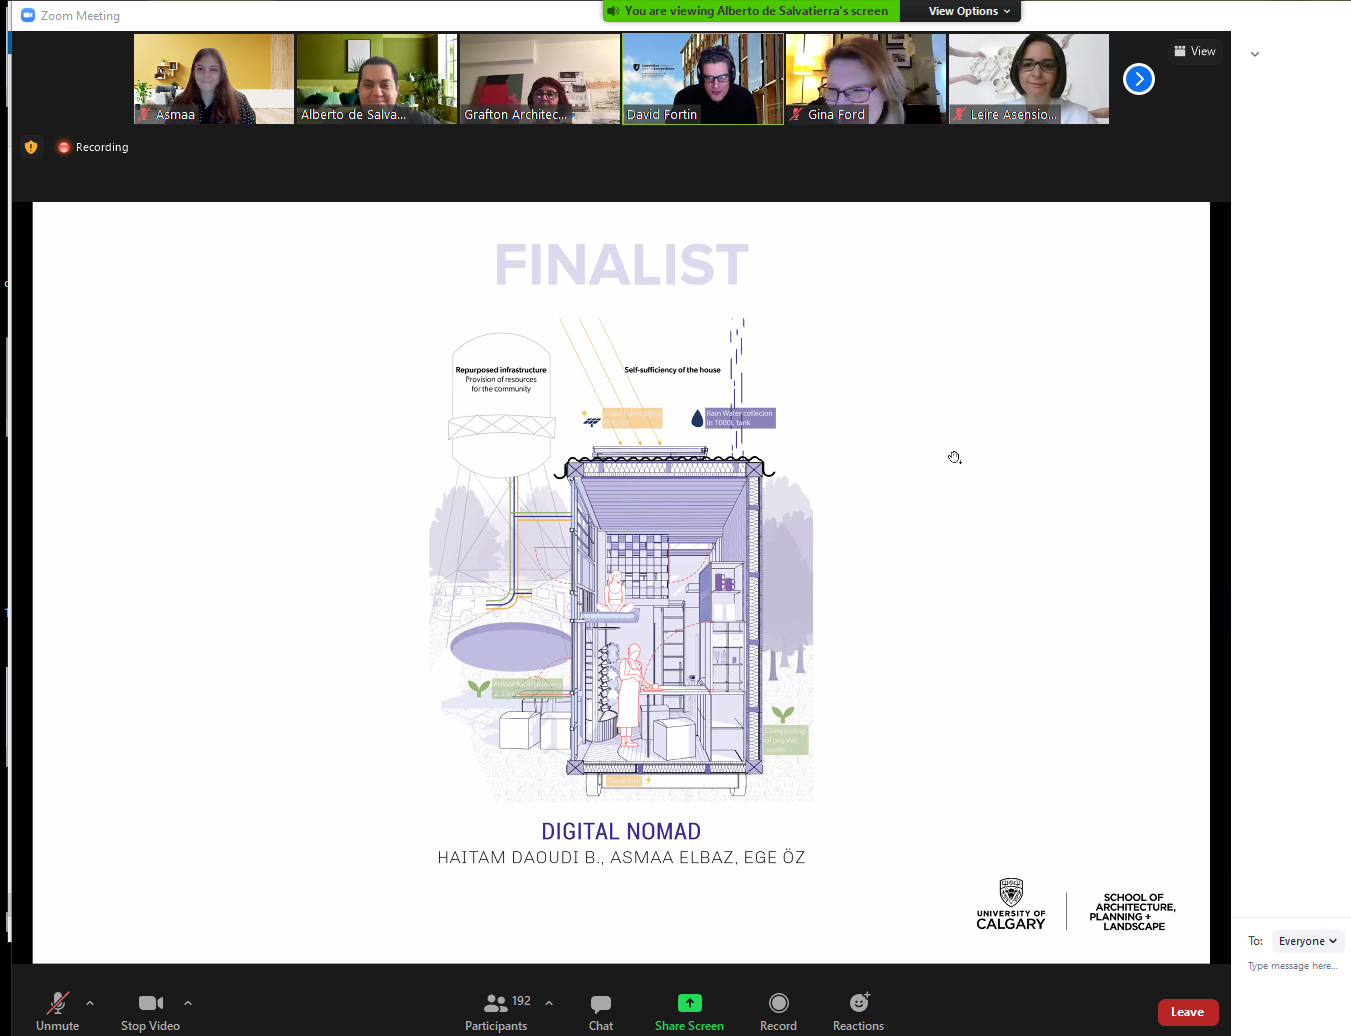Click the View grid layout button

click(1195, 51)
